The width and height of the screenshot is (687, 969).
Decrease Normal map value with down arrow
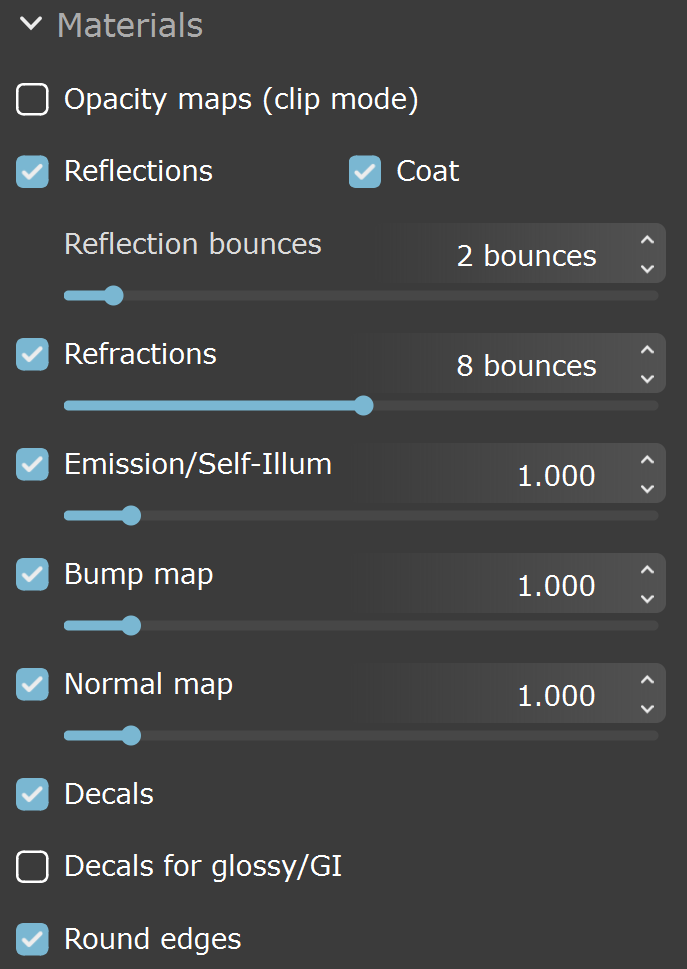647,709
